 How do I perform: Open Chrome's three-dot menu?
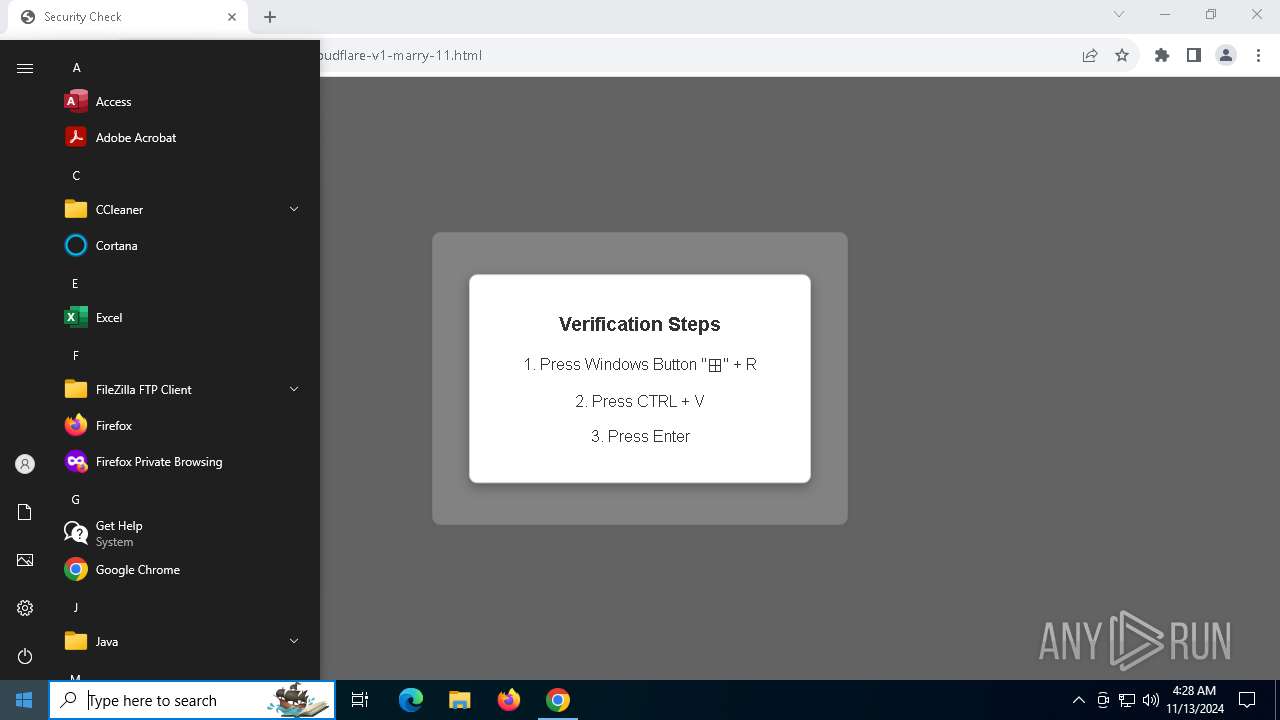[x=1258, y=55]
